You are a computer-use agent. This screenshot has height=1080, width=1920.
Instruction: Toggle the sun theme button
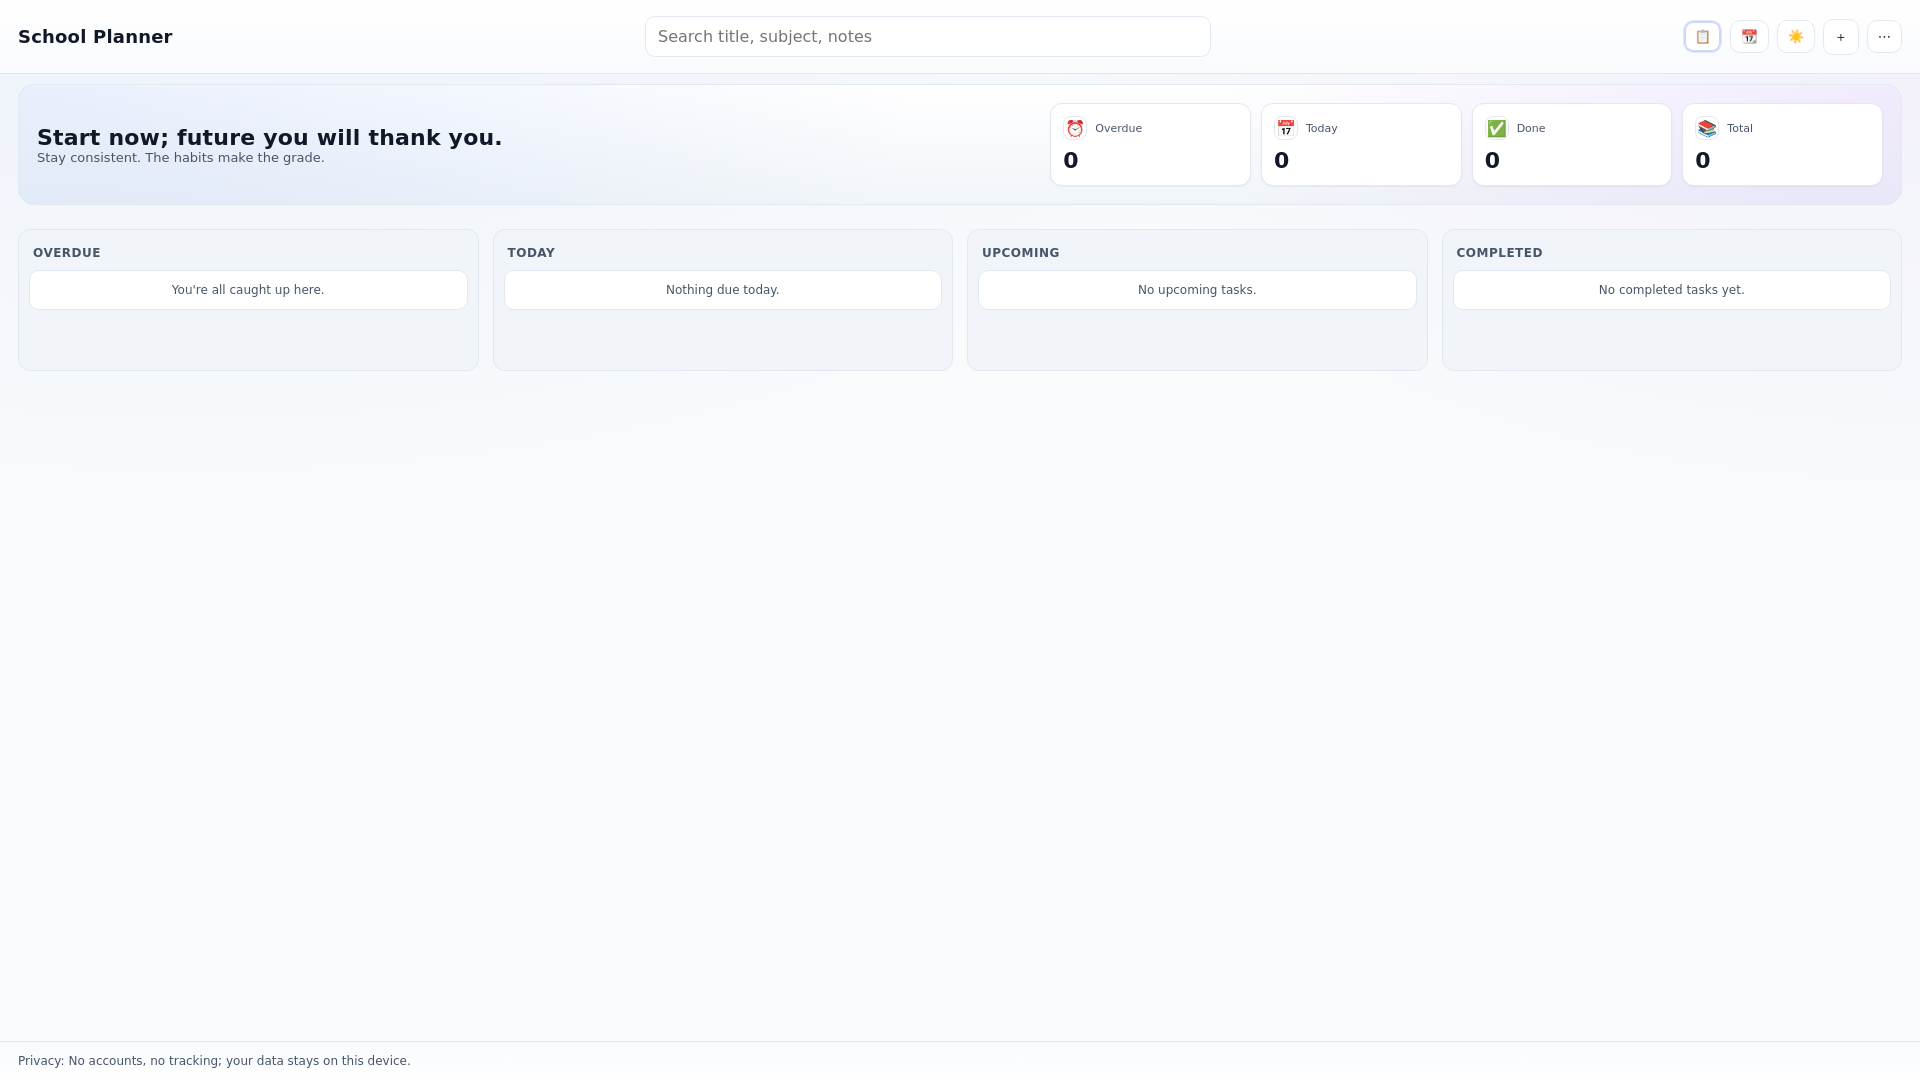1795,37
